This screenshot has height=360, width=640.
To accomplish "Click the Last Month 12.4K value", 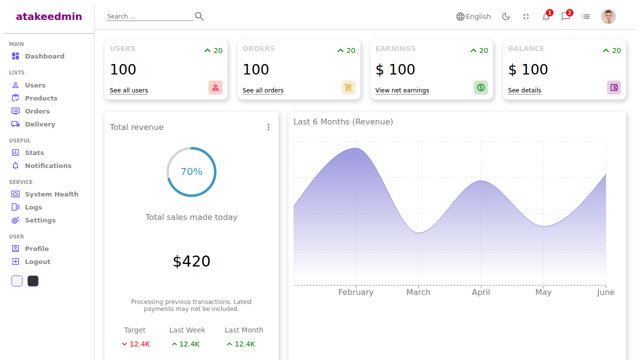I will pyautogui.click(x=241, y=344).
